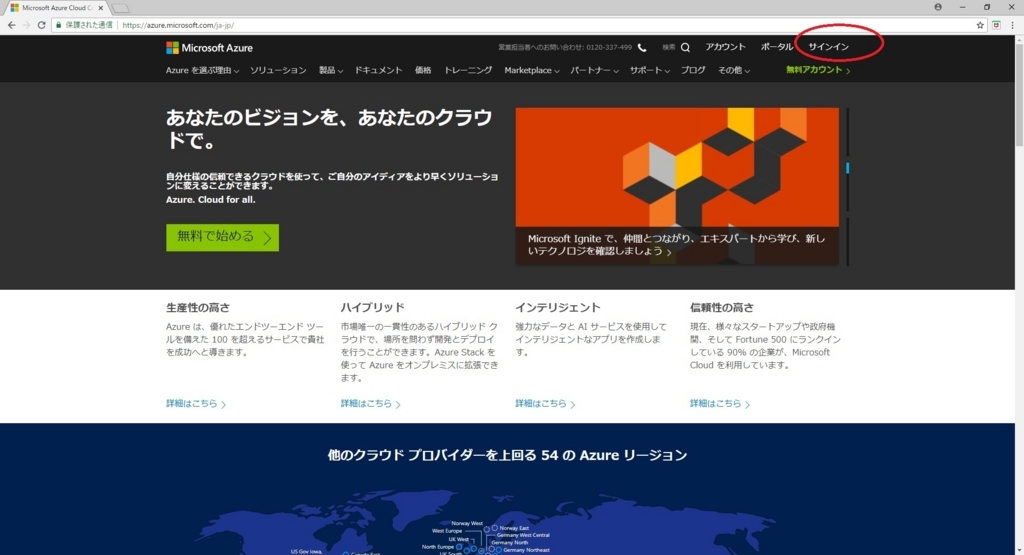
Task: Click the phone icon beside 0120-337-499
Action: (x=642, y=47)
